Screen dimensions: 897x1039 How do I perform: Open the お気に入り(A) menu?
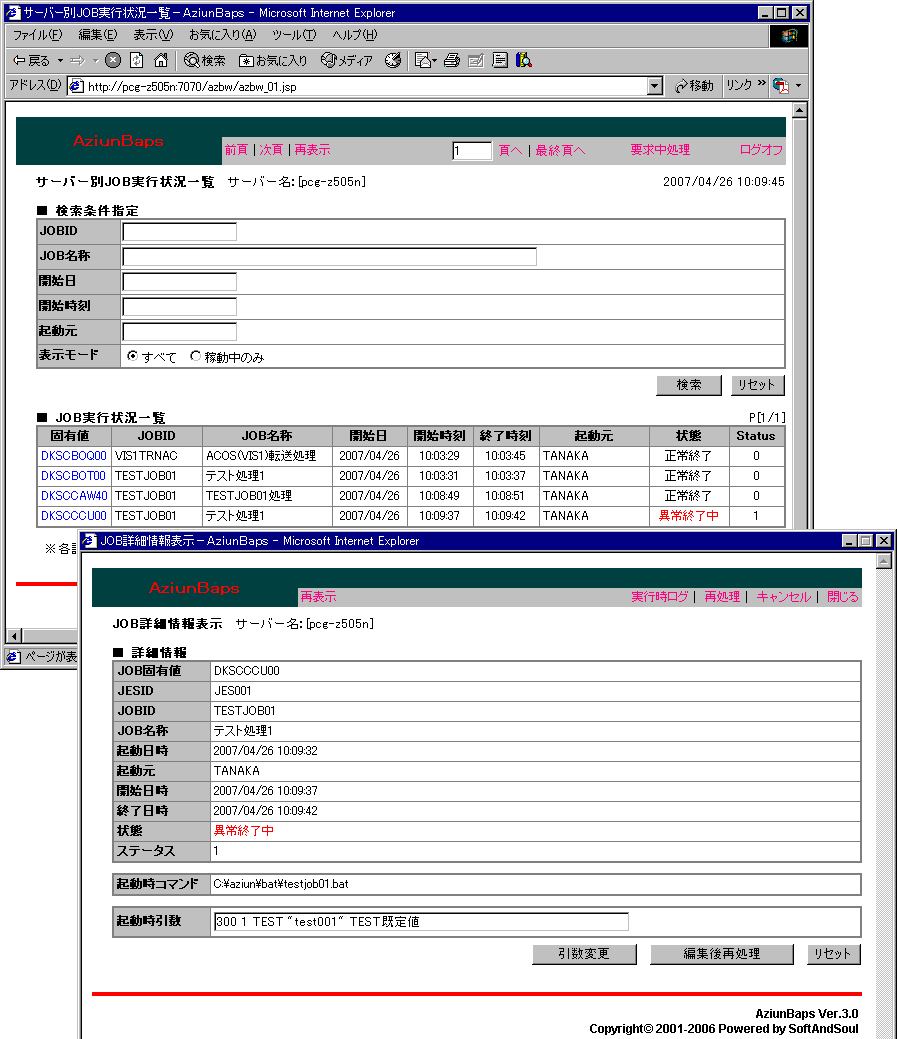222,34
